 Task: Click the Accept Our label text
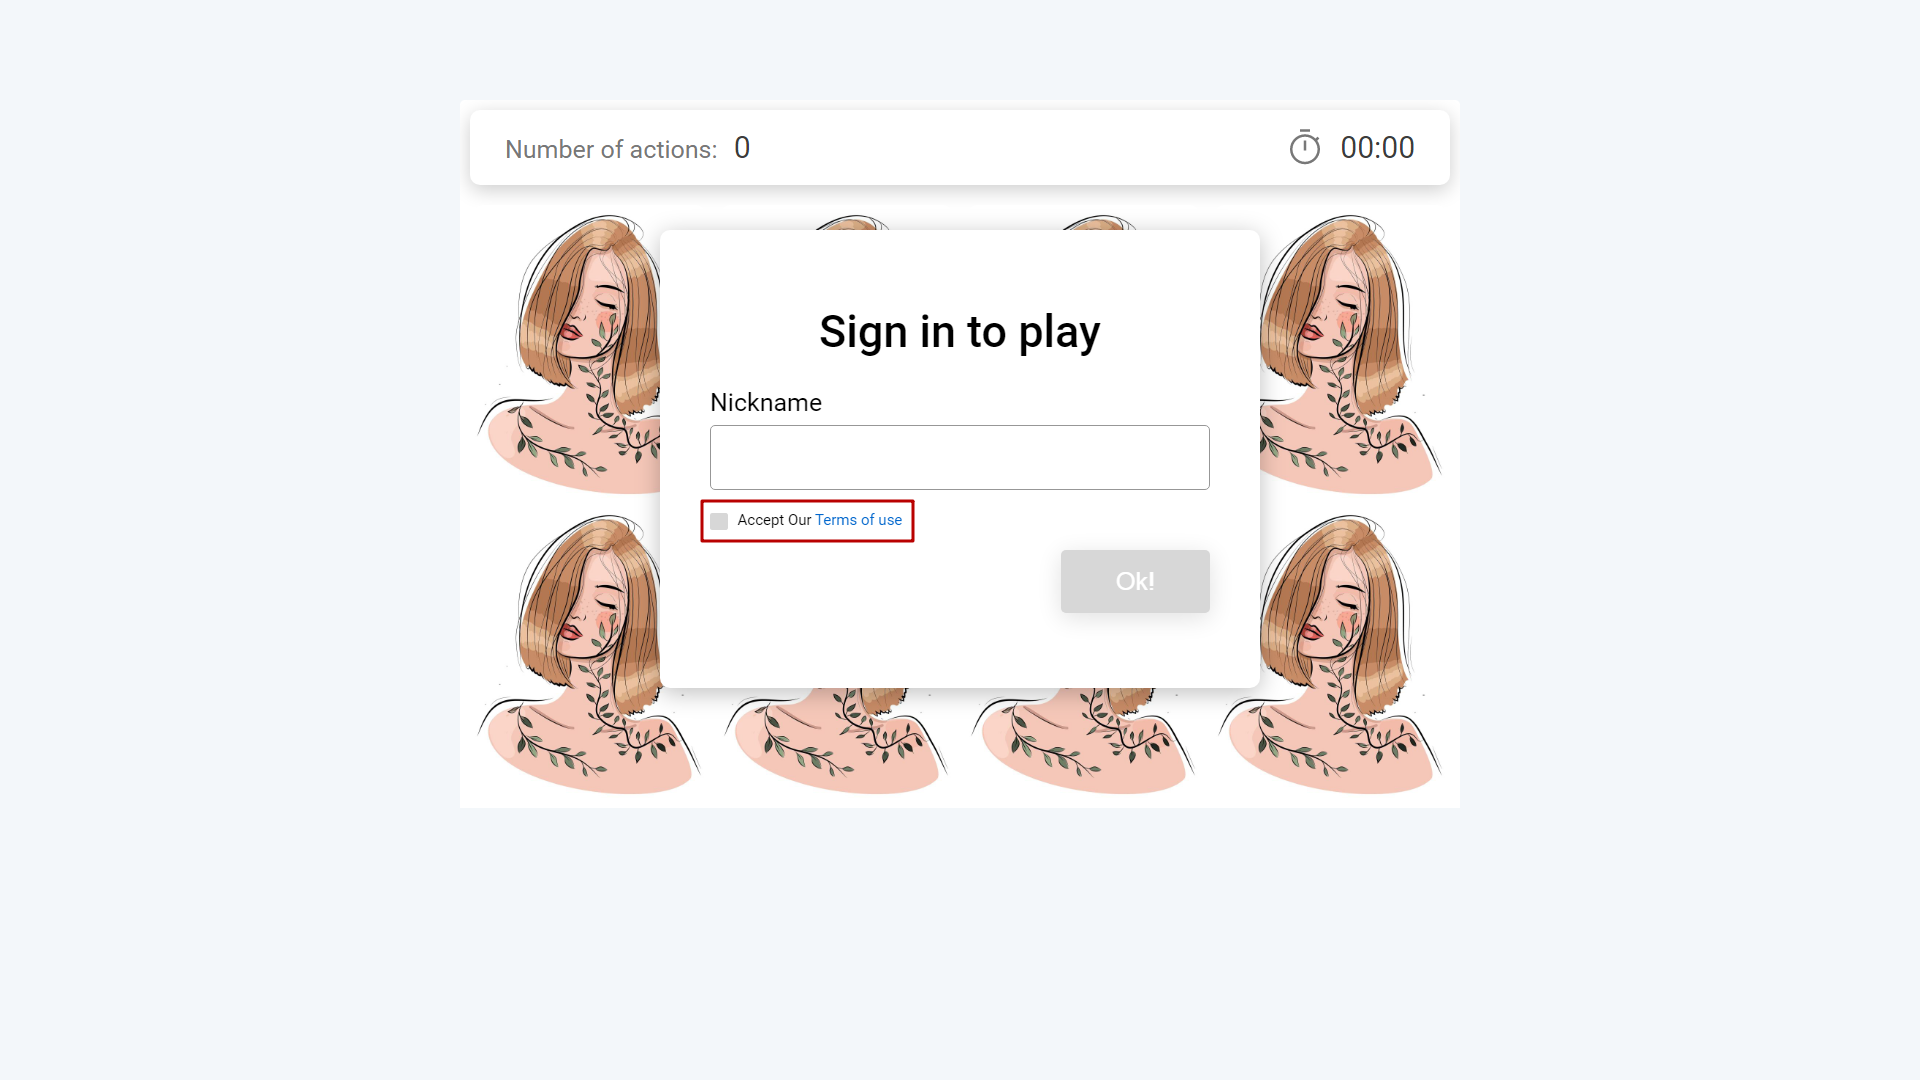tap(774, 520)
